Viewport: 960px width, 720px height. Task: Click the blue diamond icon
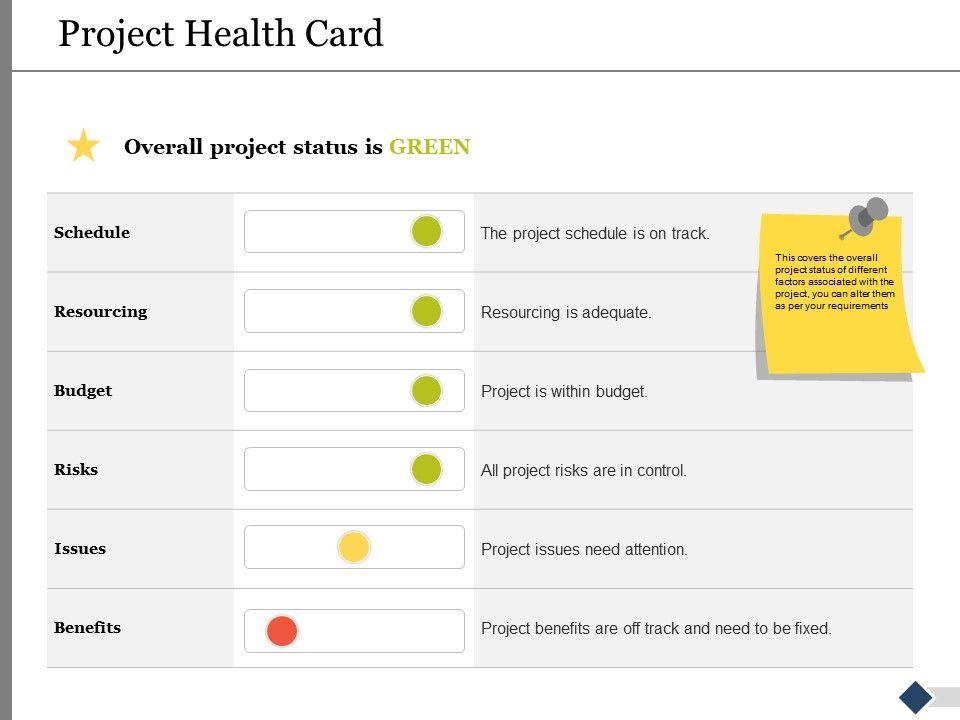click(916, 696)
